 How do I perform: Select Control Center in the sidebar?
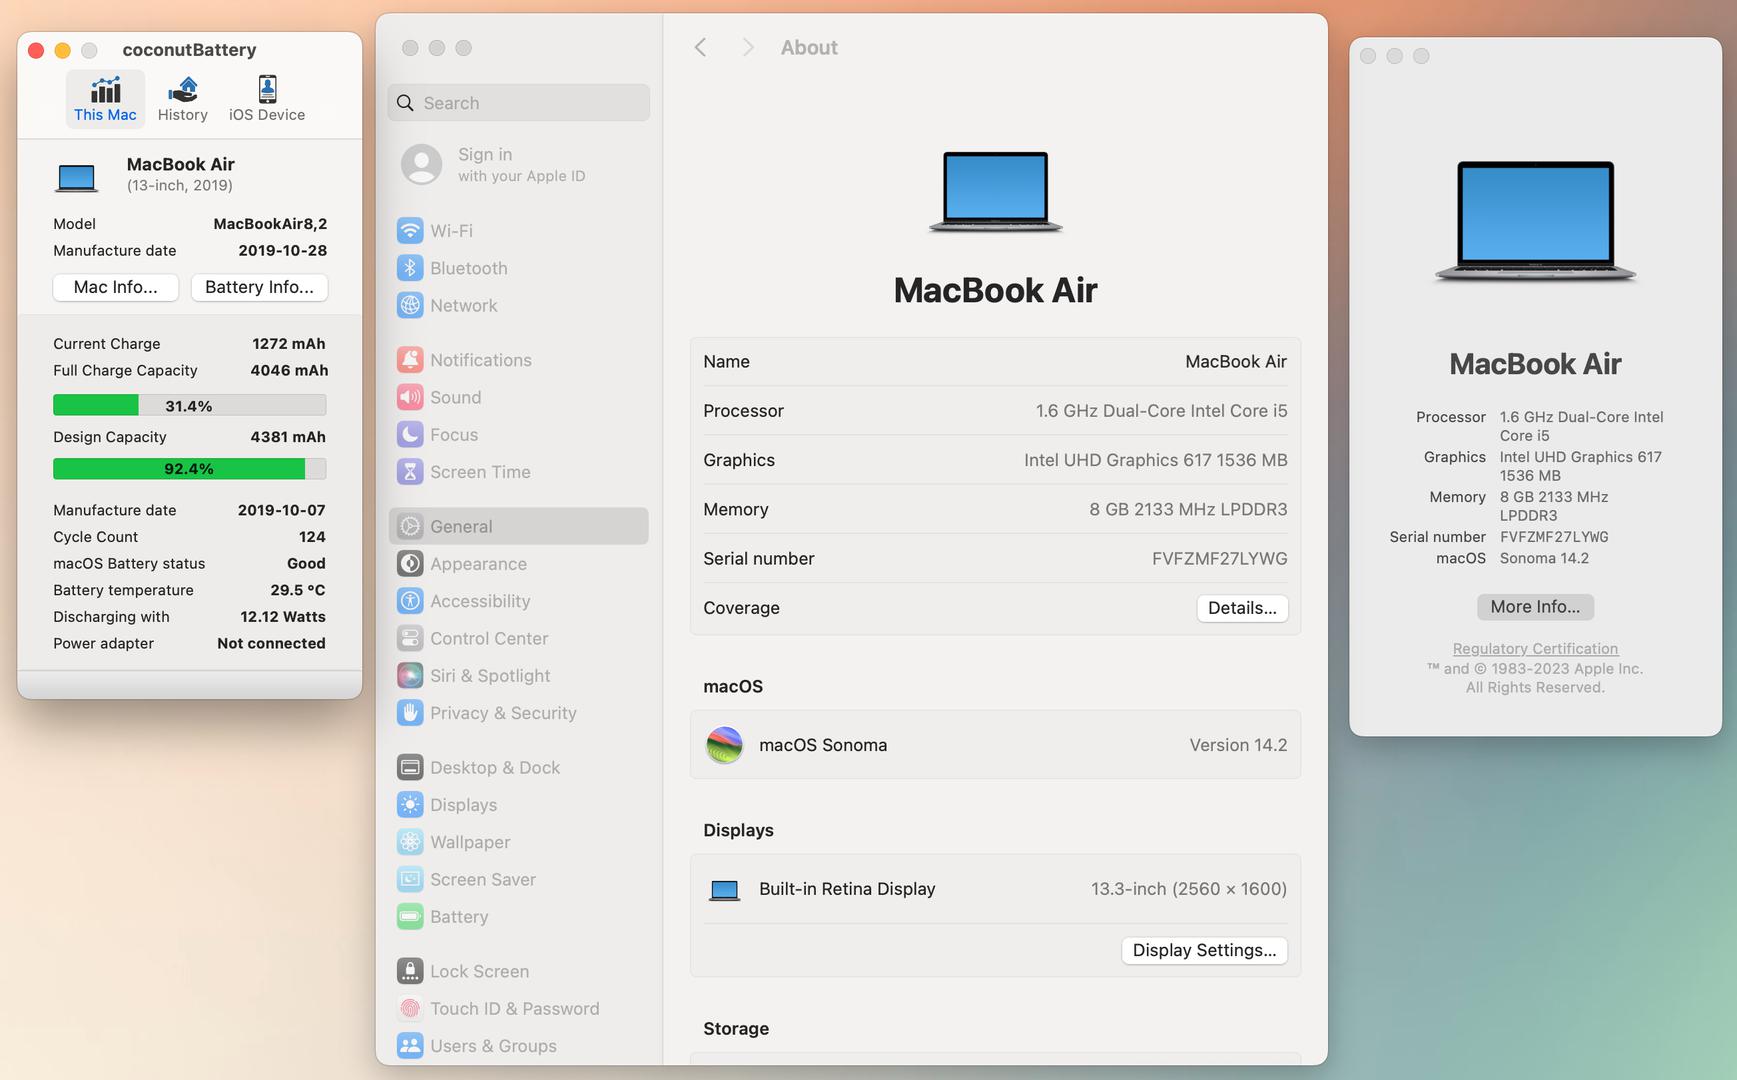coord(488,639)
